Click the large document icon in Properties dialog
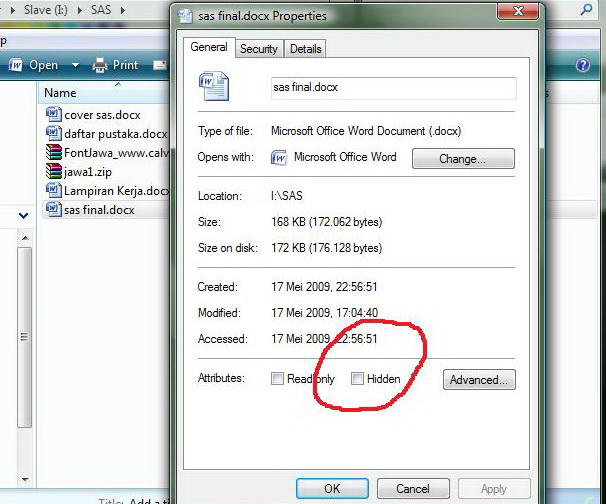Image resolution: width=606 pixels, height=504 pixels. (x=214, y=86)
